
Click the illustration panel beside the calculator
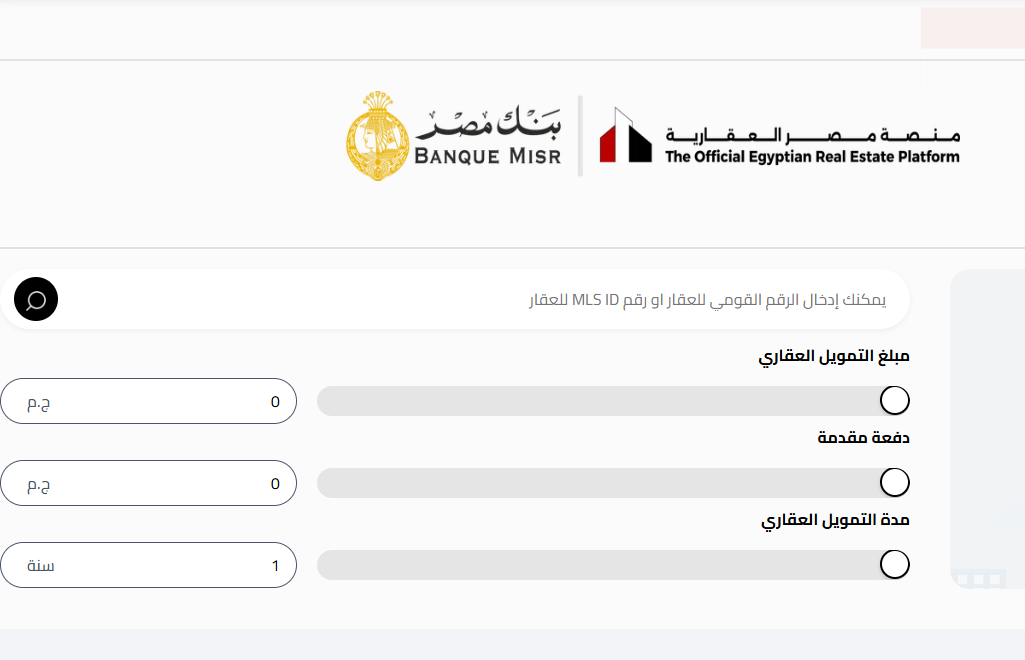[x=987, y=428]
